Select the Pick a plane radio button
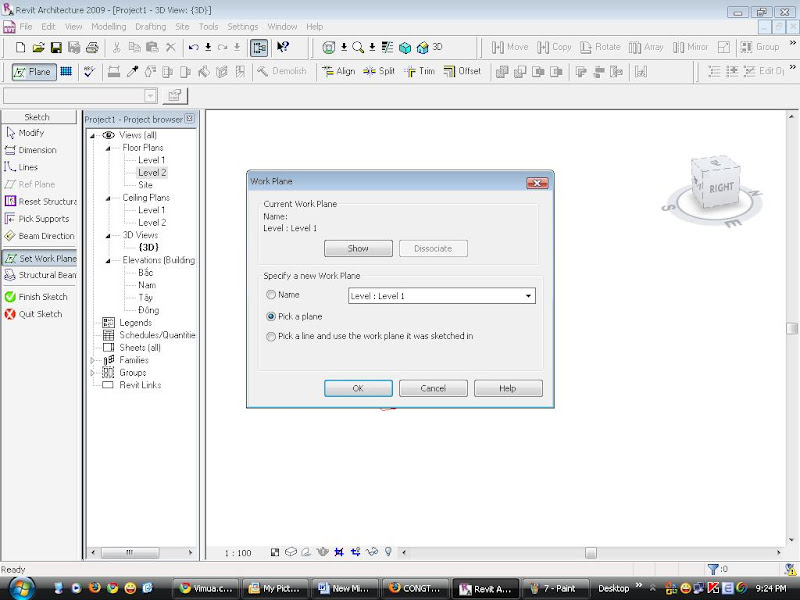Screen dimensions: 800x600 tap(271, 316)
